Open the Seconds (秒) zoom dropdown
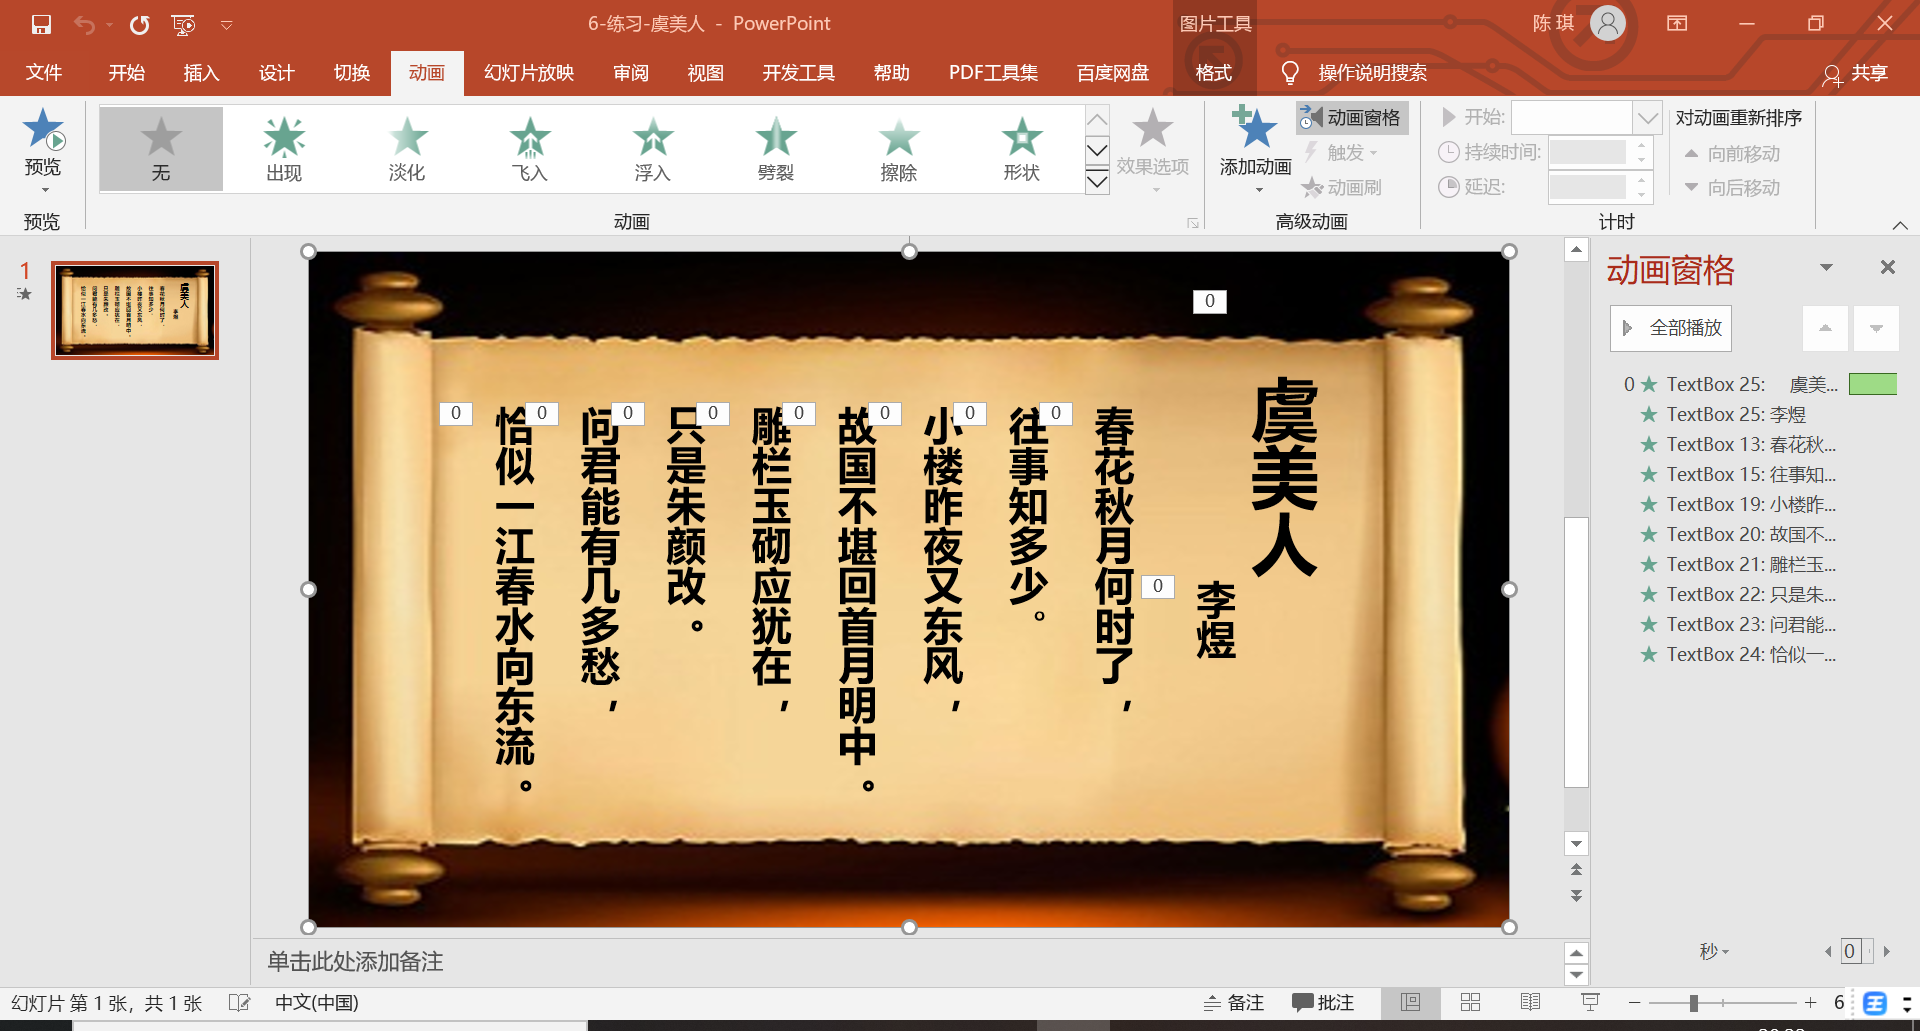Viewport: 1920px width, 1031px height. [1714, 951]
